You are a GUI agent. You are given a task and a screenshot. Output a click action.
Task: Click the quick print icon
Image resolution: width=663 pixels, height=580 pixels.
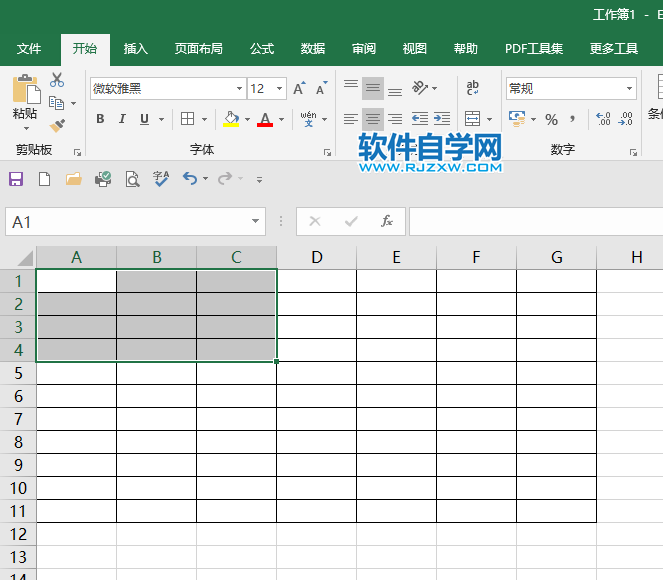[103, 179]
